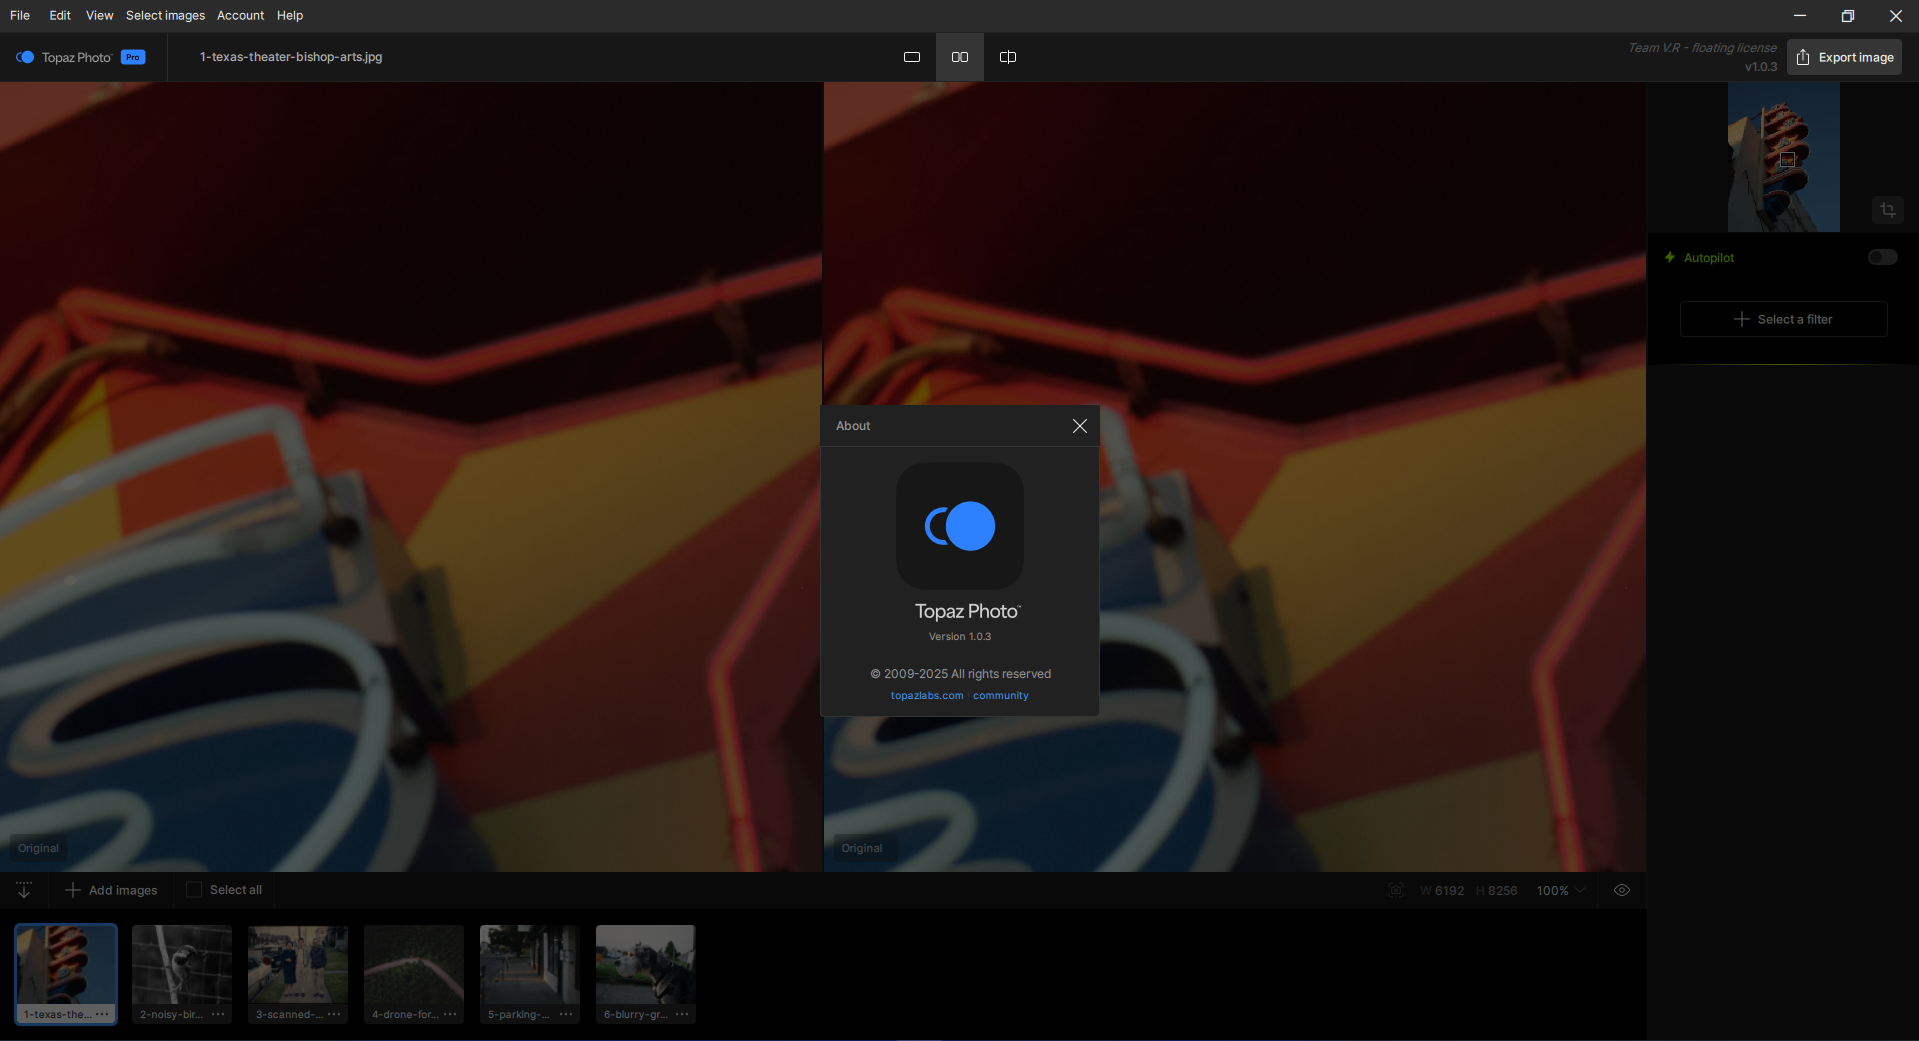Screen dimensions: 1919x1041
Task: Select the 3-scanned image thumbnail
Action: click(x=297, y=965)
